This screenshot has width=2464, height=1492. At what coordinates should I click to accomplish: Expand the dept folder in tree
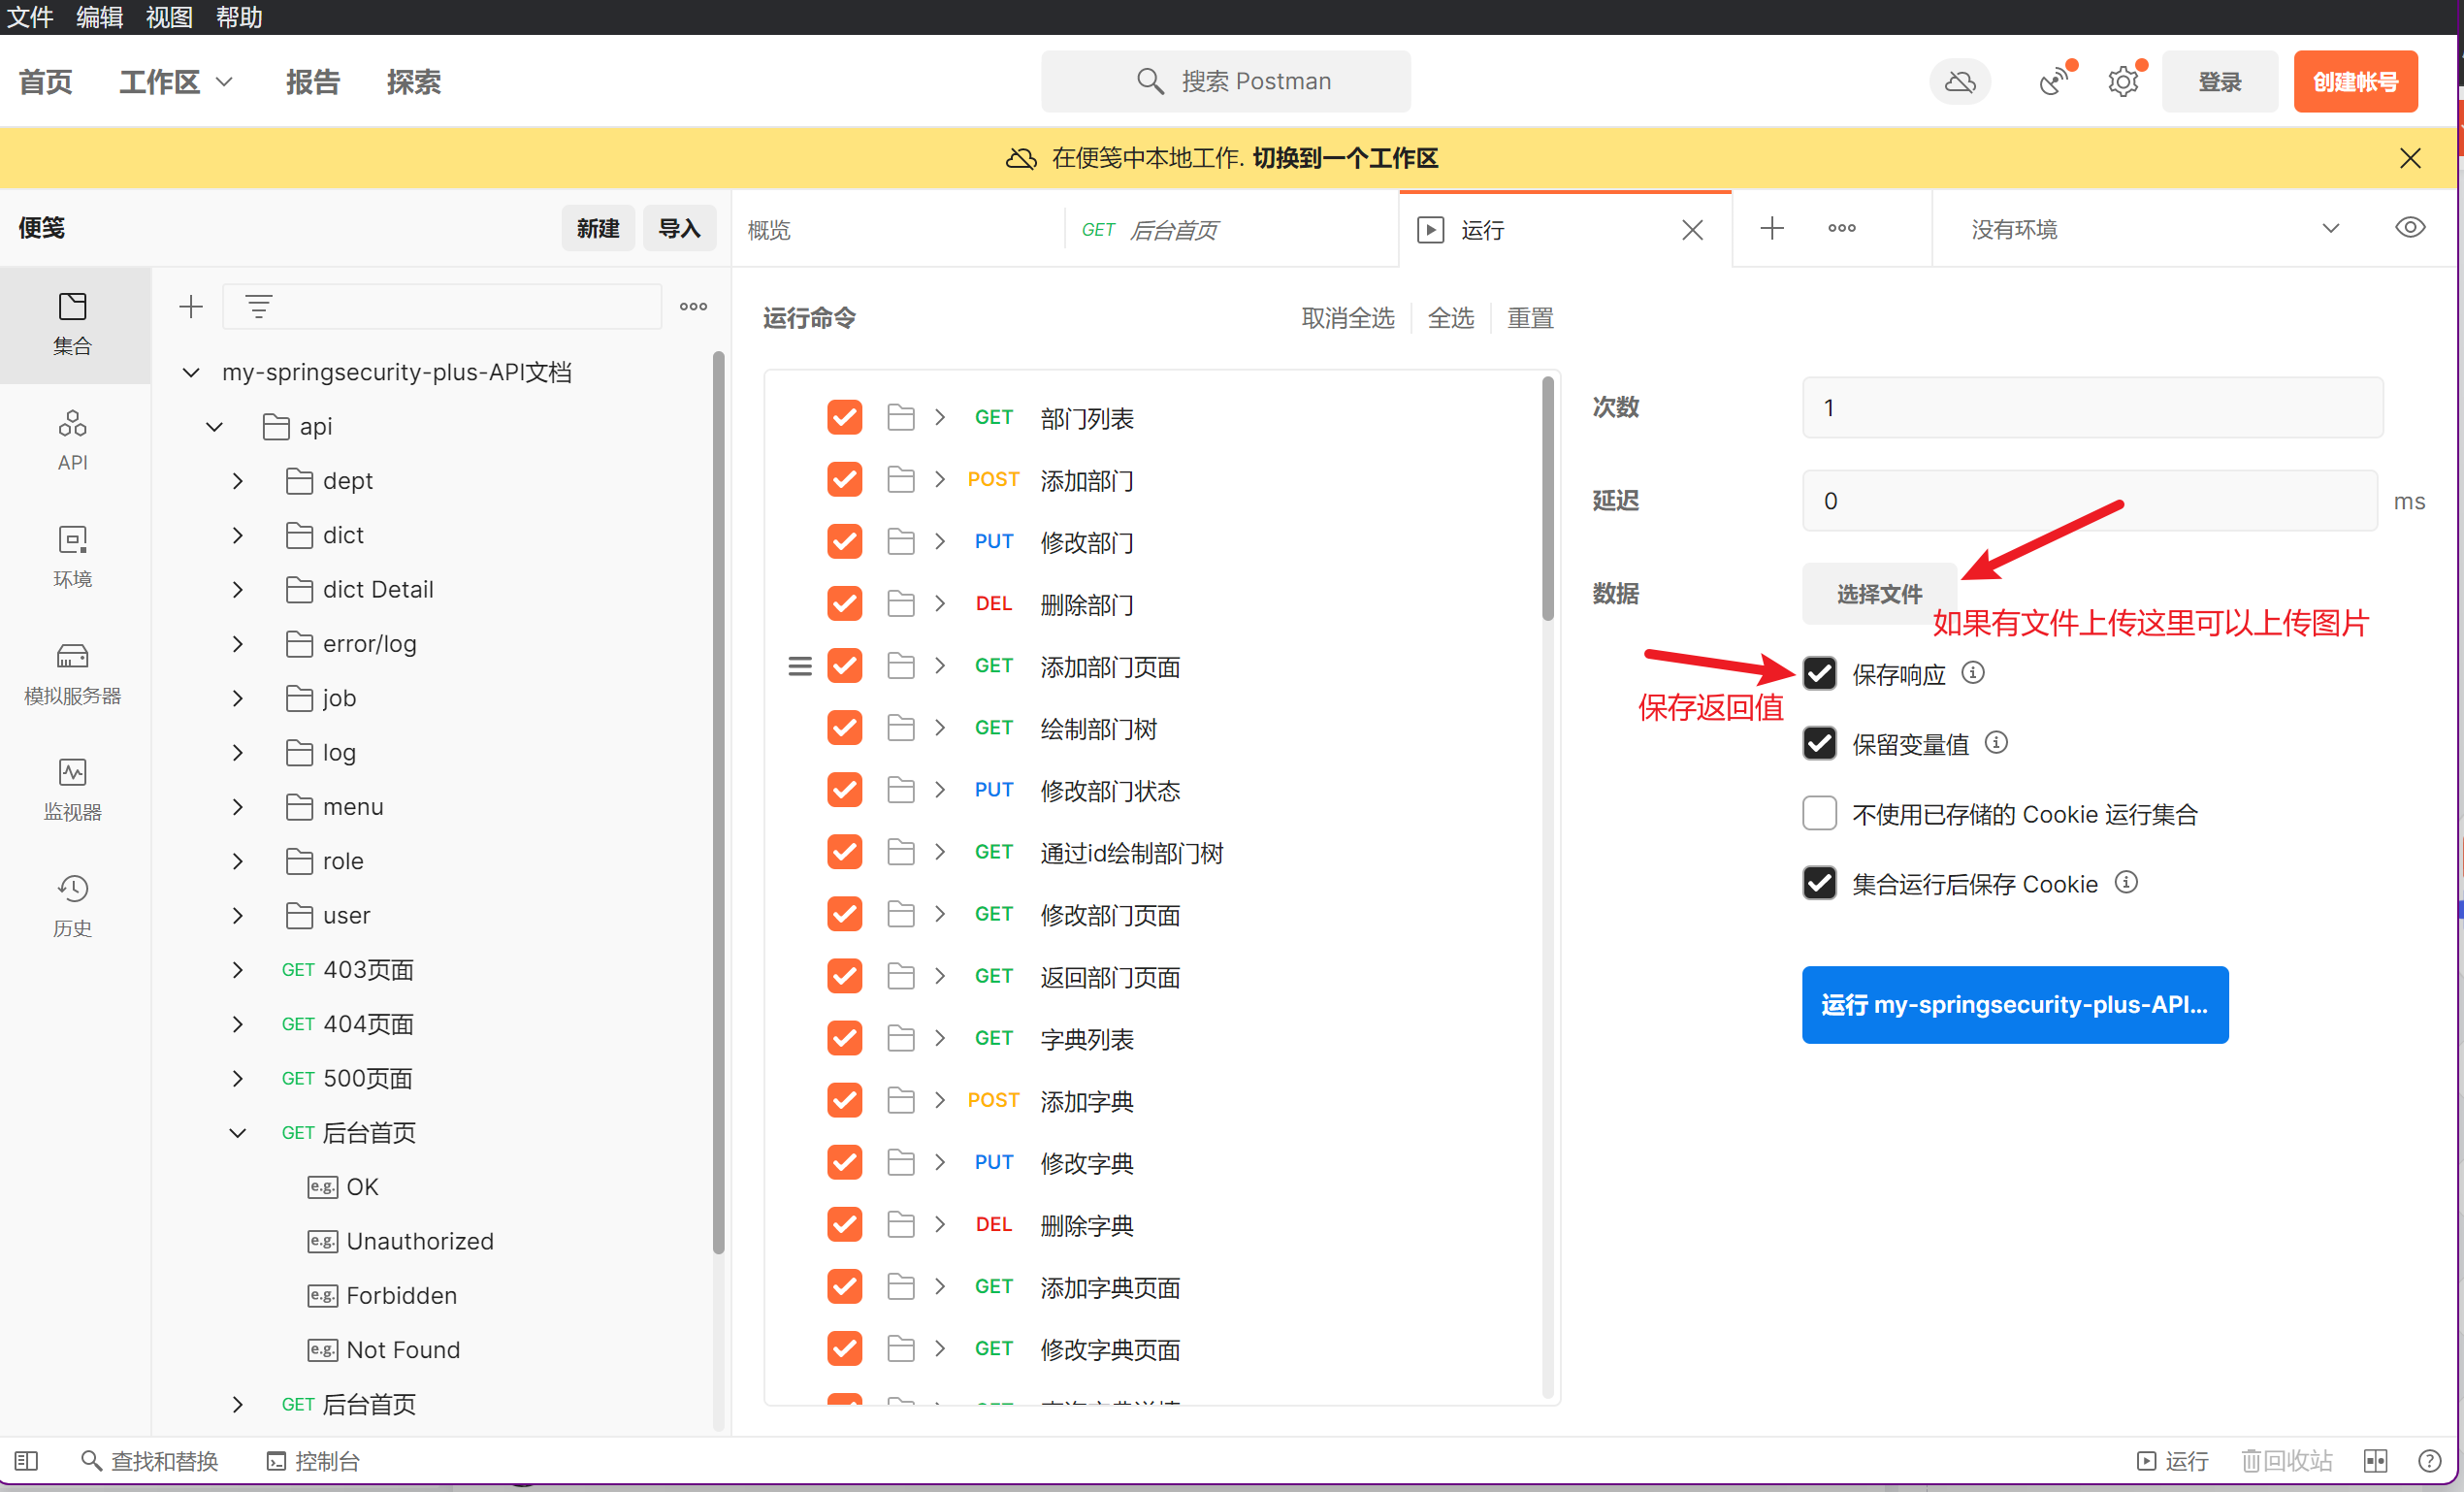[238, 481]
